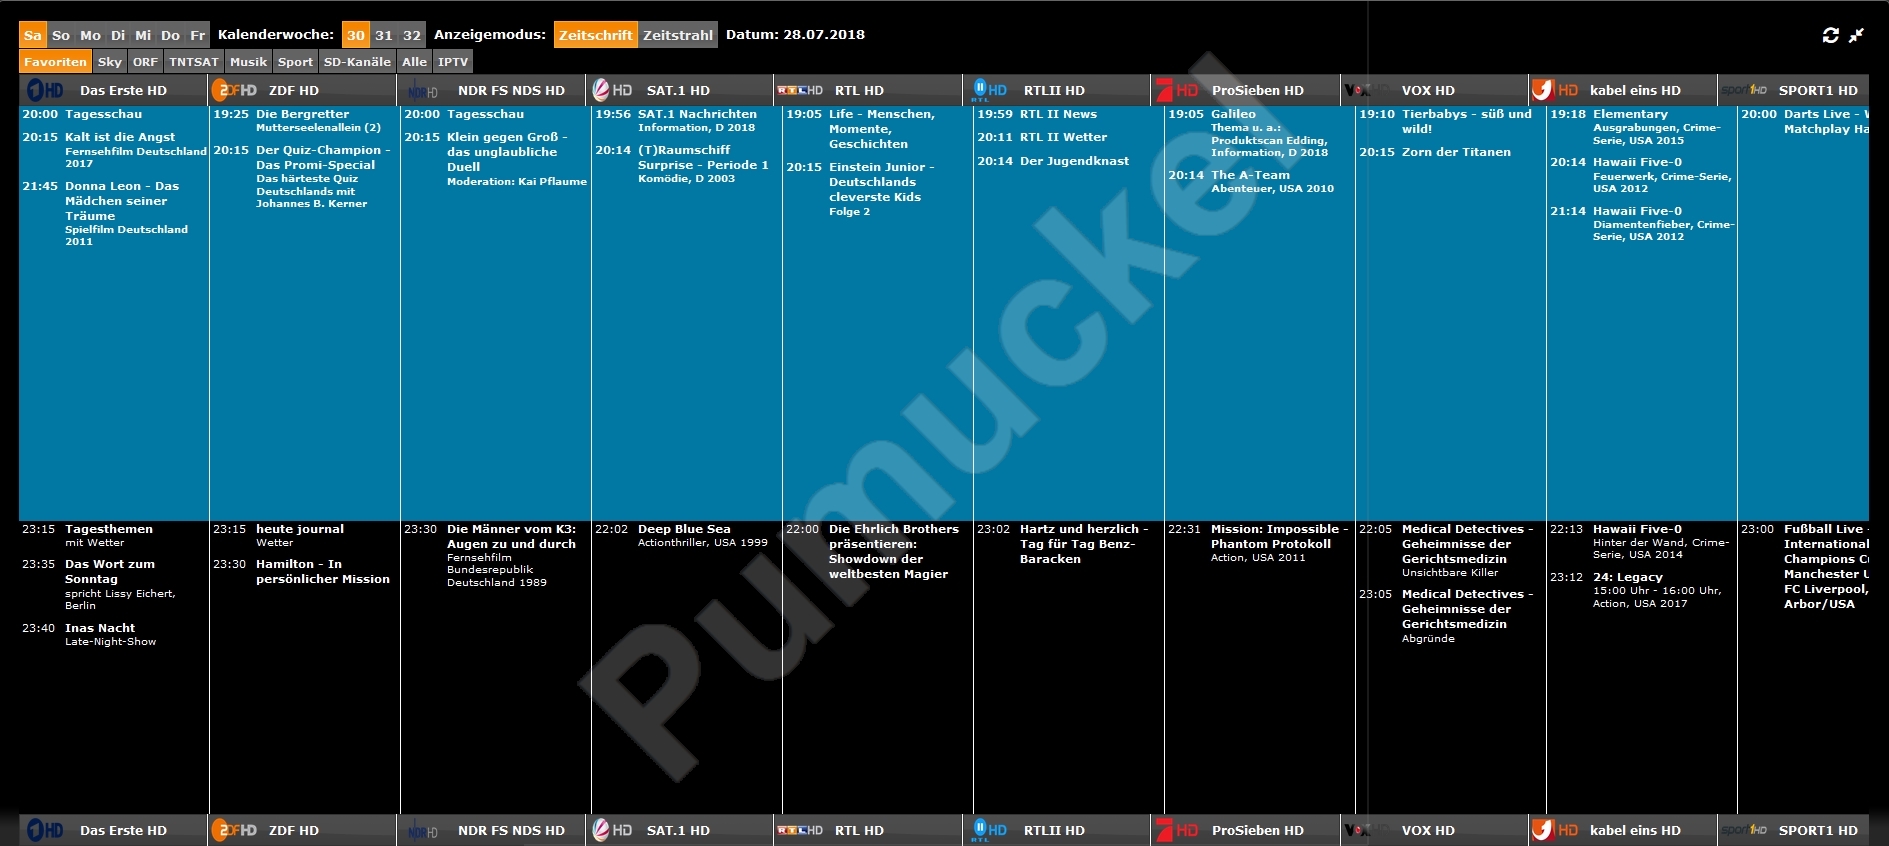Open Deep Blue Sea programme entry
The width and height of the screenshot is (1889, 846).
[684, 529]
